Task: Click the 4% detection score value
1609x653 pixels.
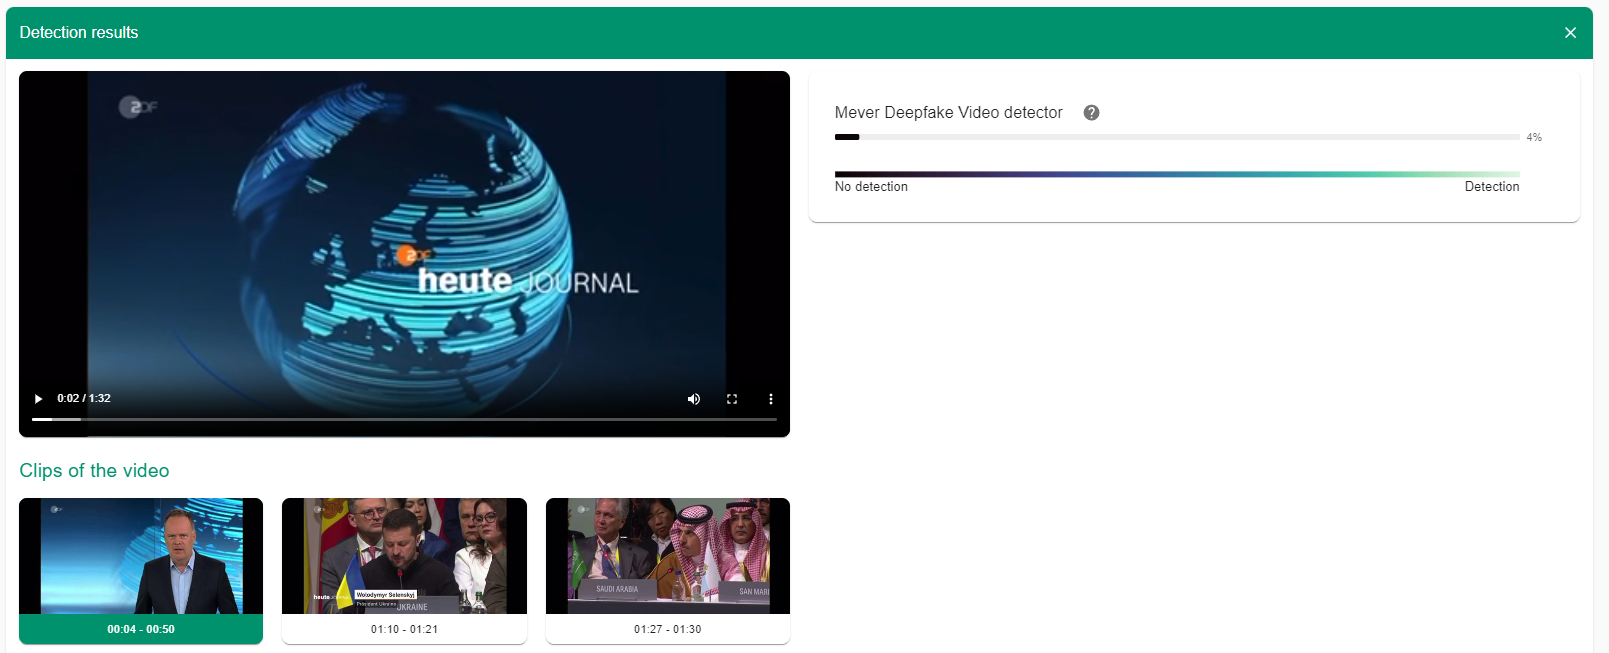Action: click(x=1534, y=137)
